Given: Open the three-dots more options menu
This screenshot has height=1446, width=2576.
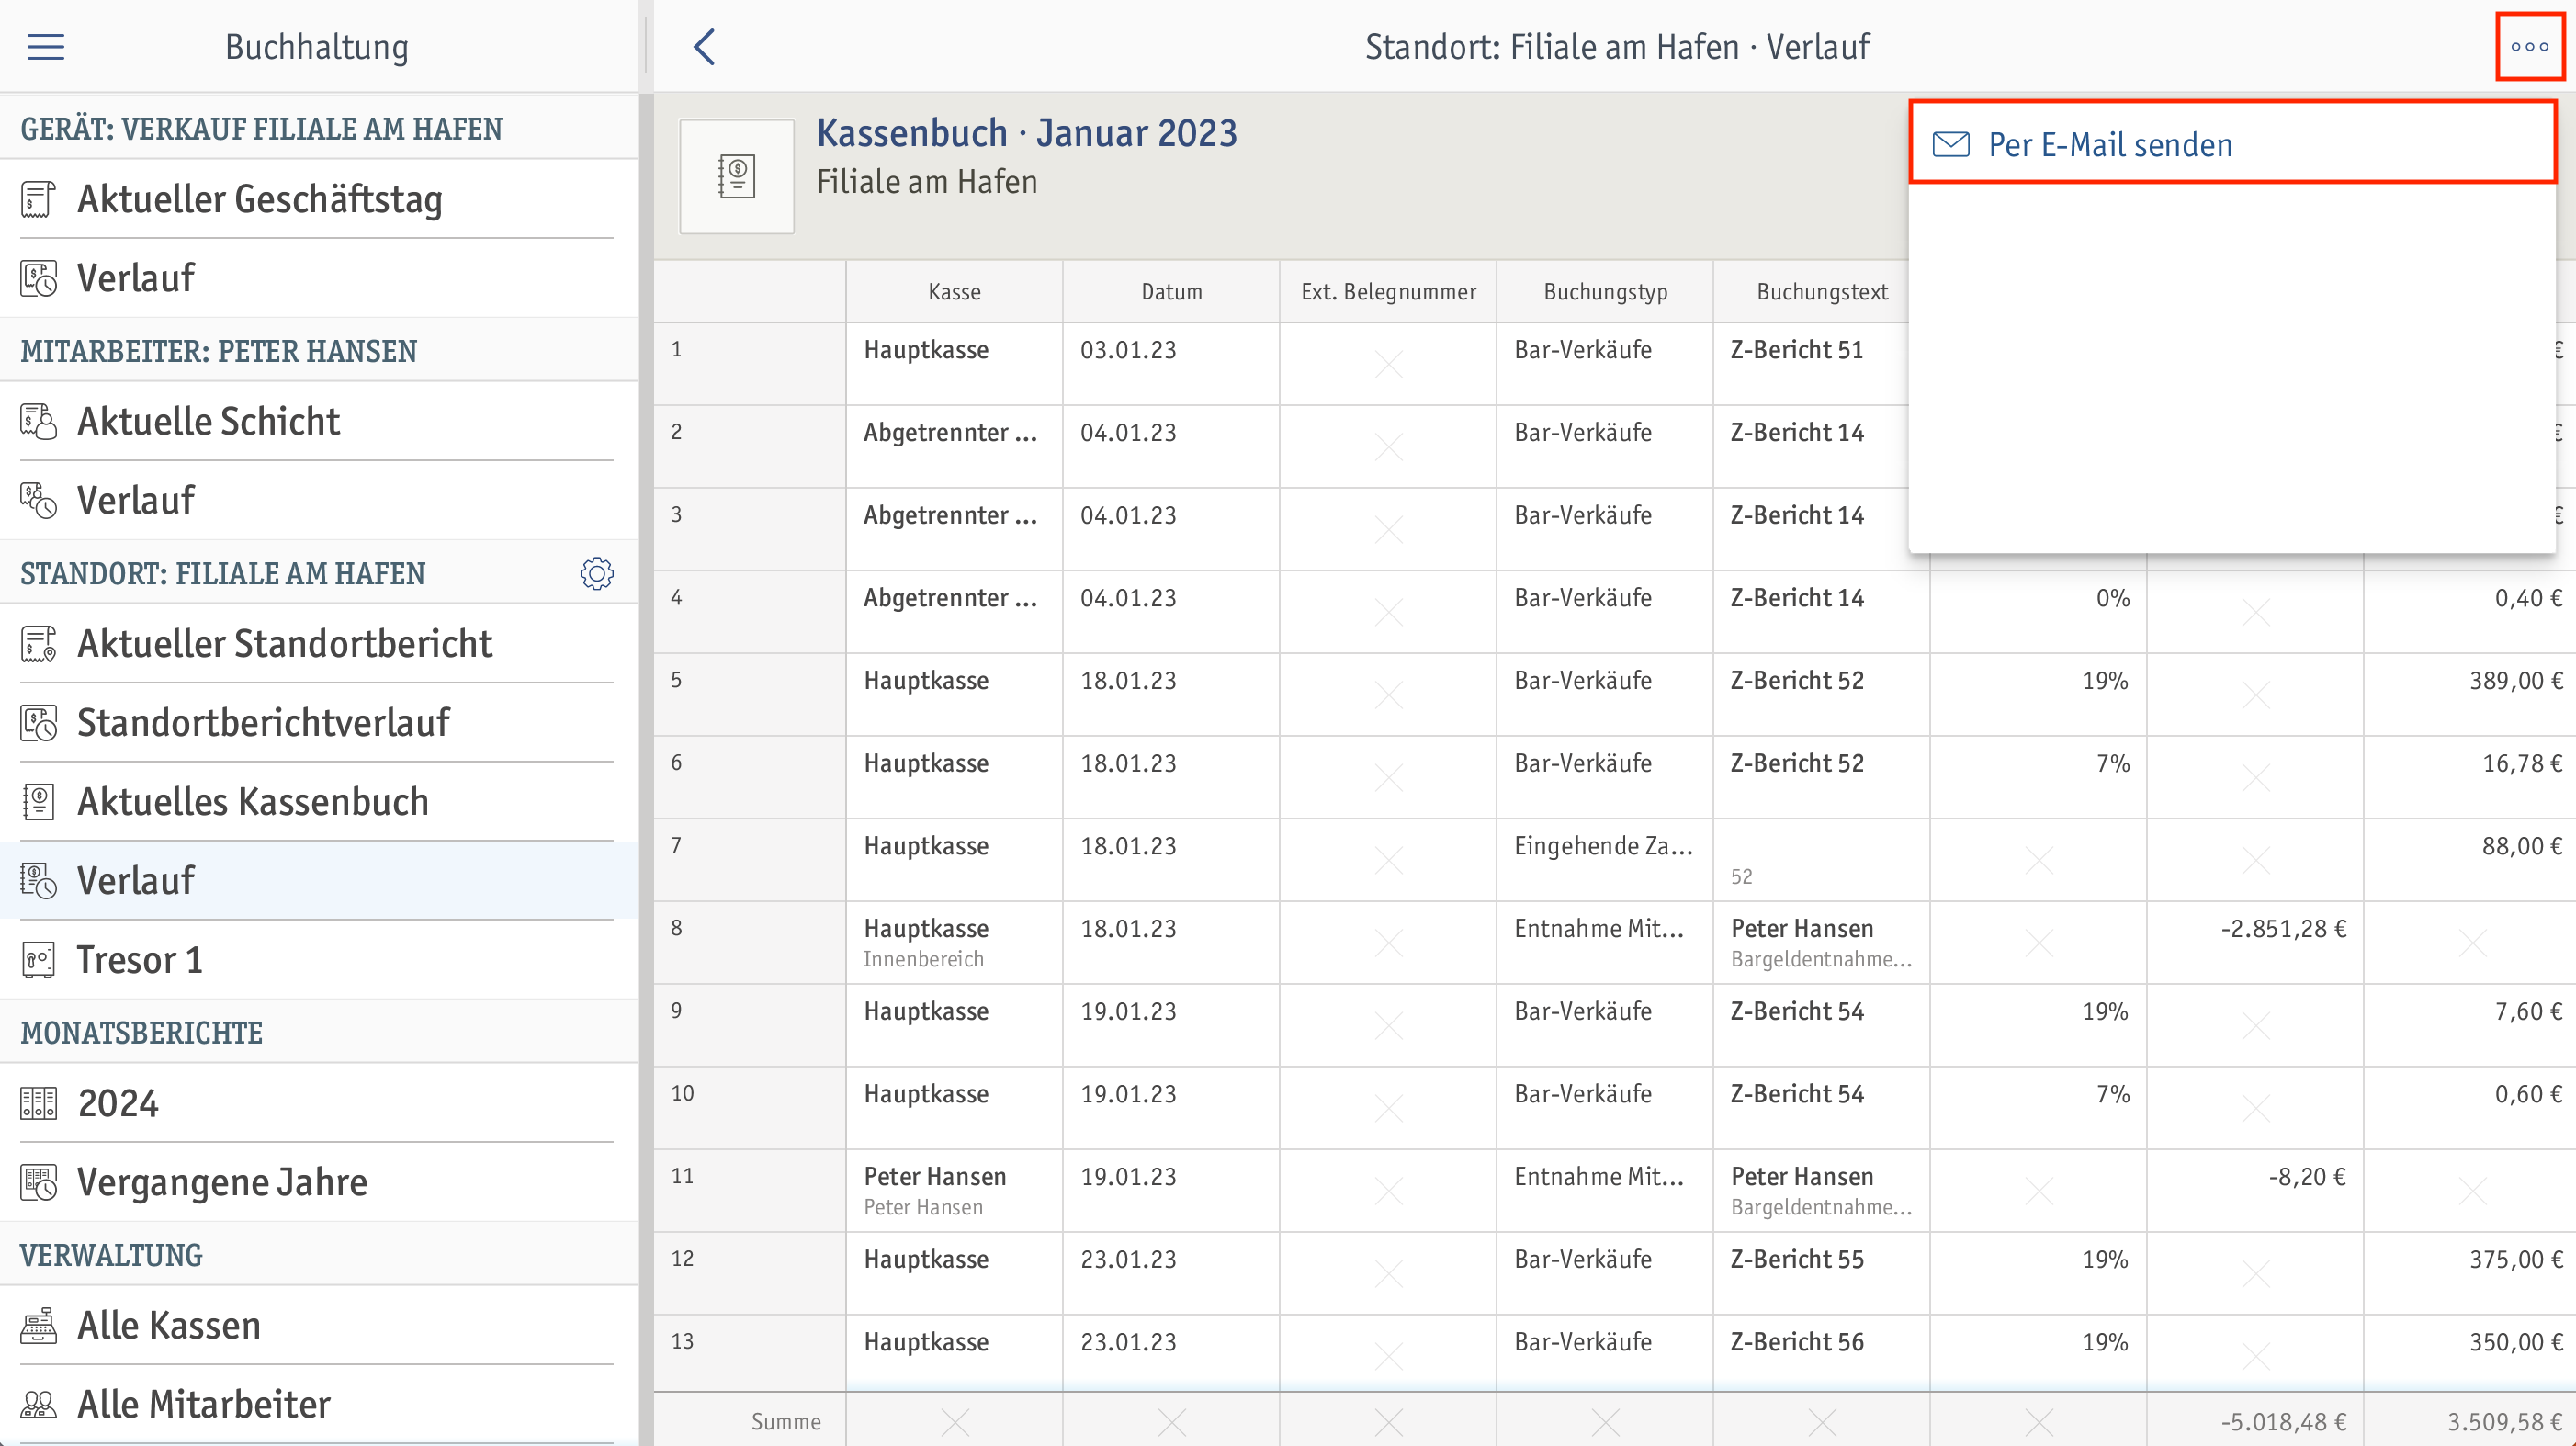Looking at the screenshot, I should [2529, 46].
